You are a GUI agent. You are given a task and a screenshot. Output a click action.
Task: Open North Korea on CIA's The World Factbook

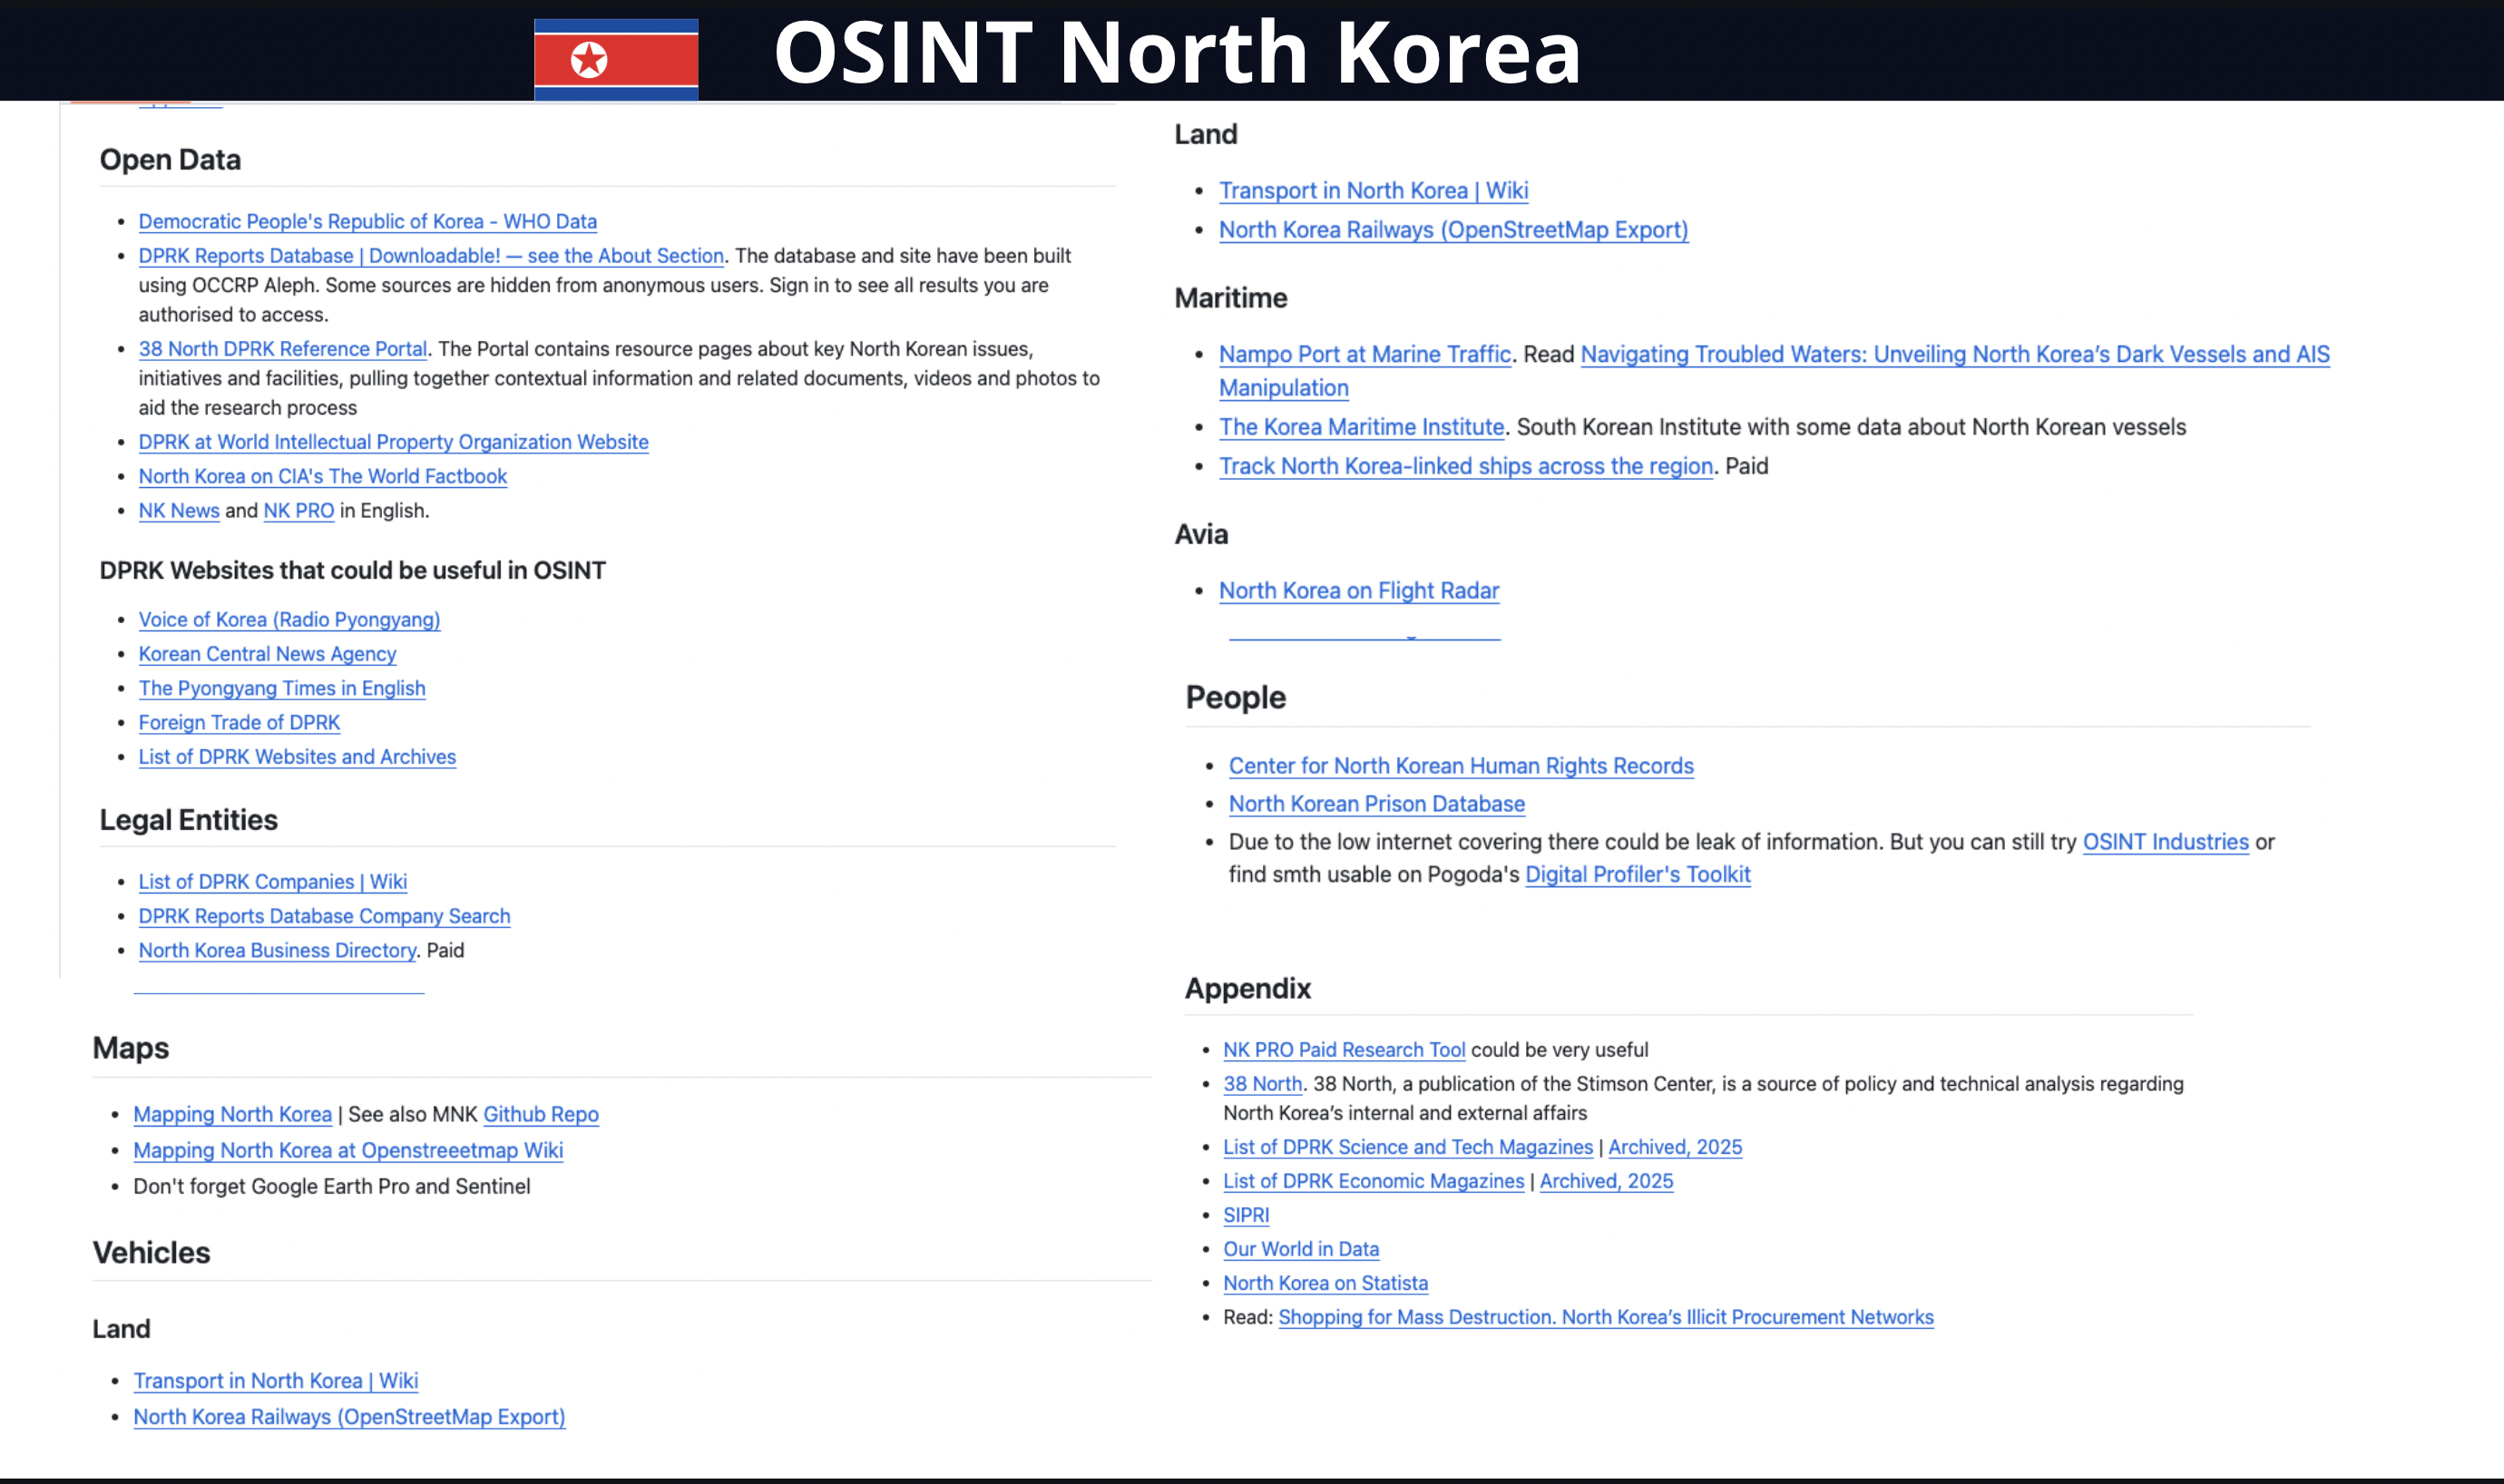[x=322, y=476]
